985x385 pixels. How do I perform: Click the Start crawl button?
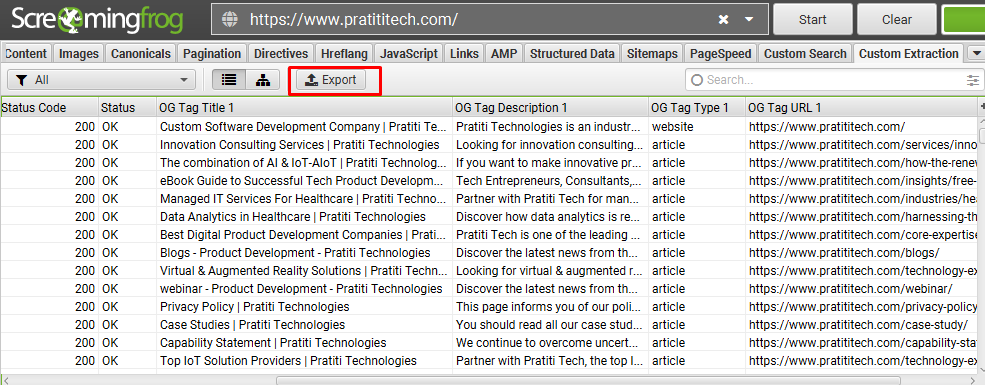pyautogui.click(x=812, y=19)
